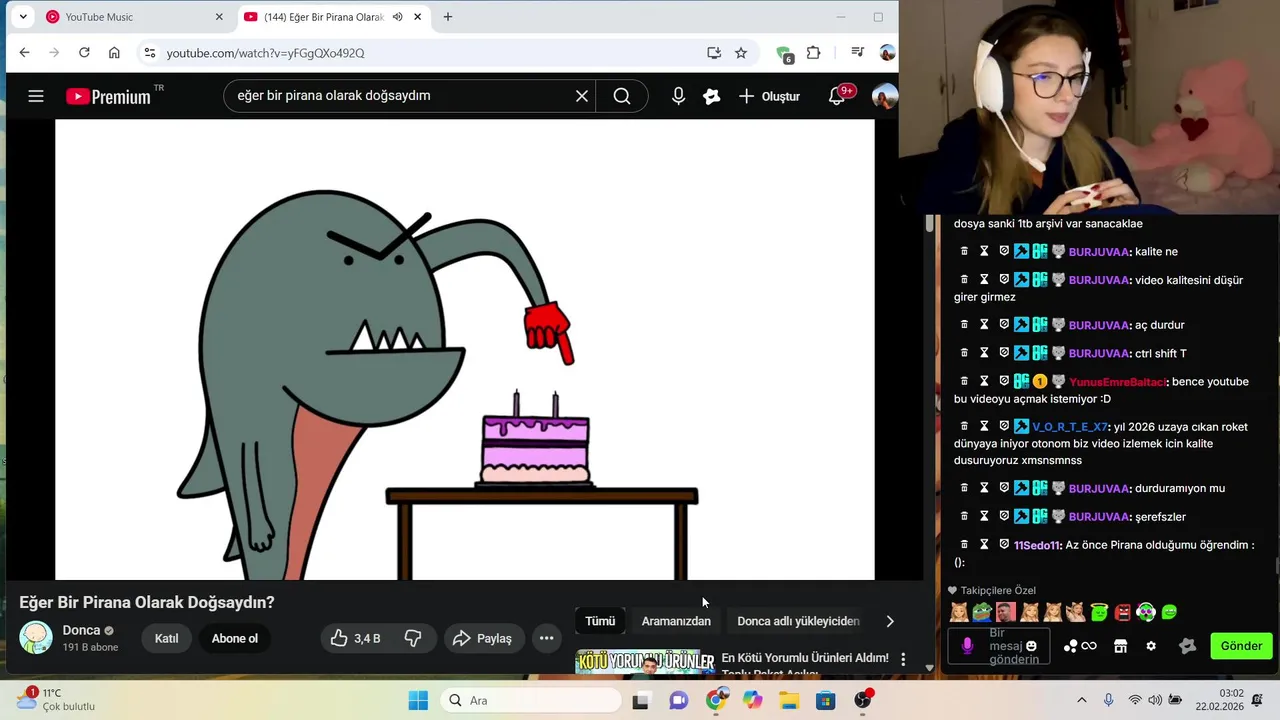Screen dimensions: 1280x720
Task: Click the YouTube search magnifier button
Action: (622, 96)
